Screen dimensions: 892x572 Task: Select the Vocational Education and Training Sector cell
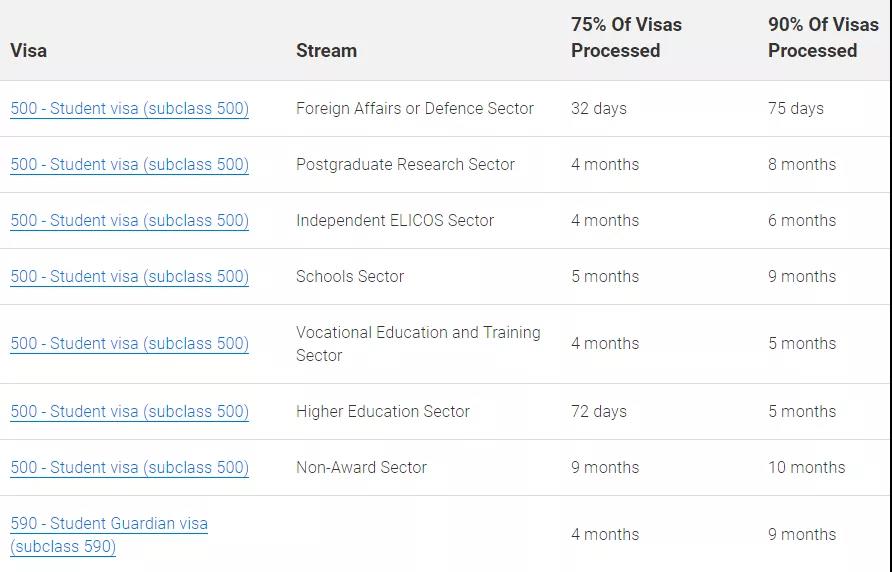click(x=418, y=343)
